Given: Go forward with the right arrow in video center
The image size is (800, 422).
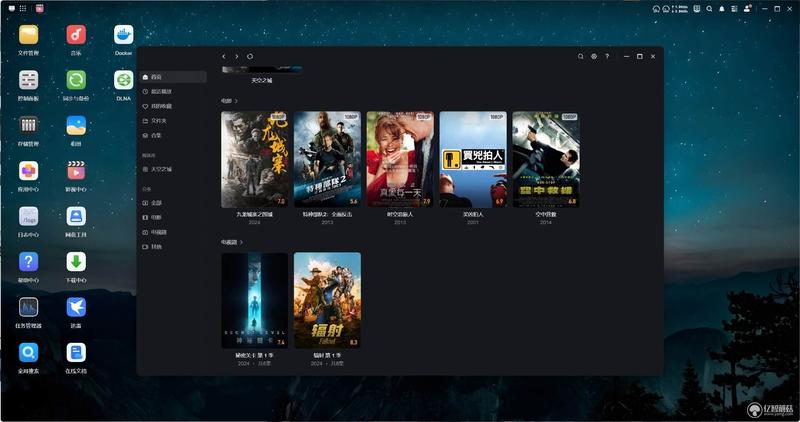Looking at the screenshot, I should click(237, 56).
